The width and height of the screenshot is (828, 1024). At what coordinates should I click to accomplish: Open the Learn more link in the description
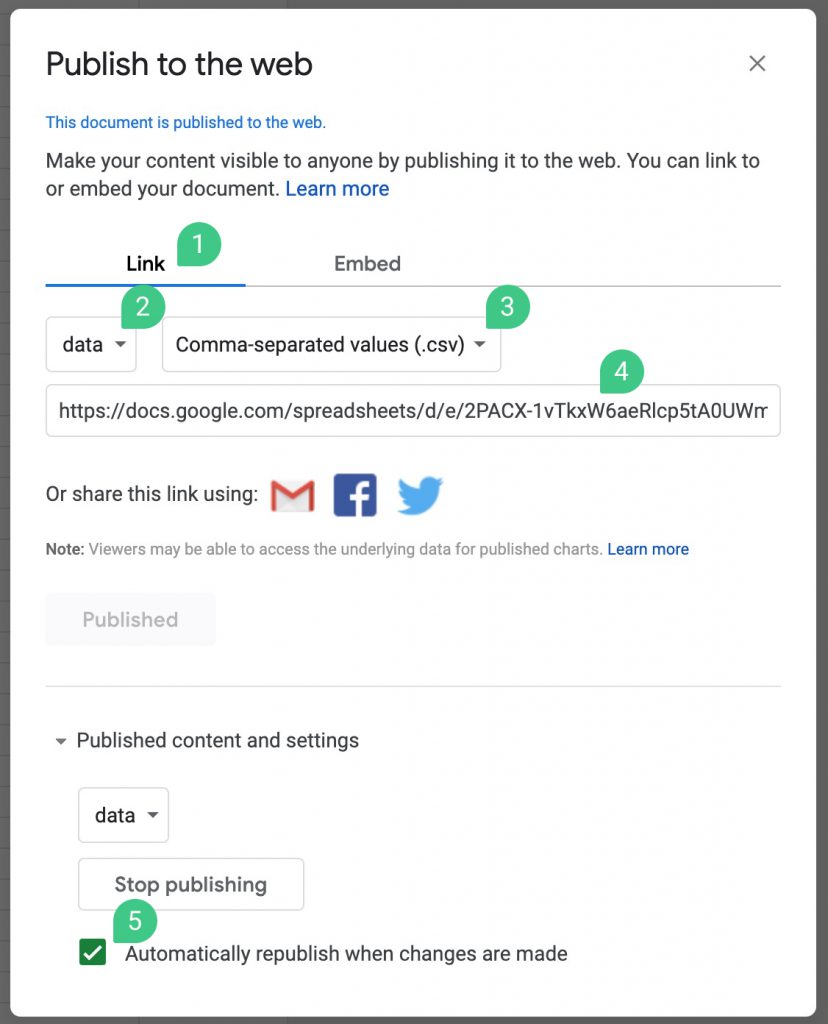(x=337, y=188)
